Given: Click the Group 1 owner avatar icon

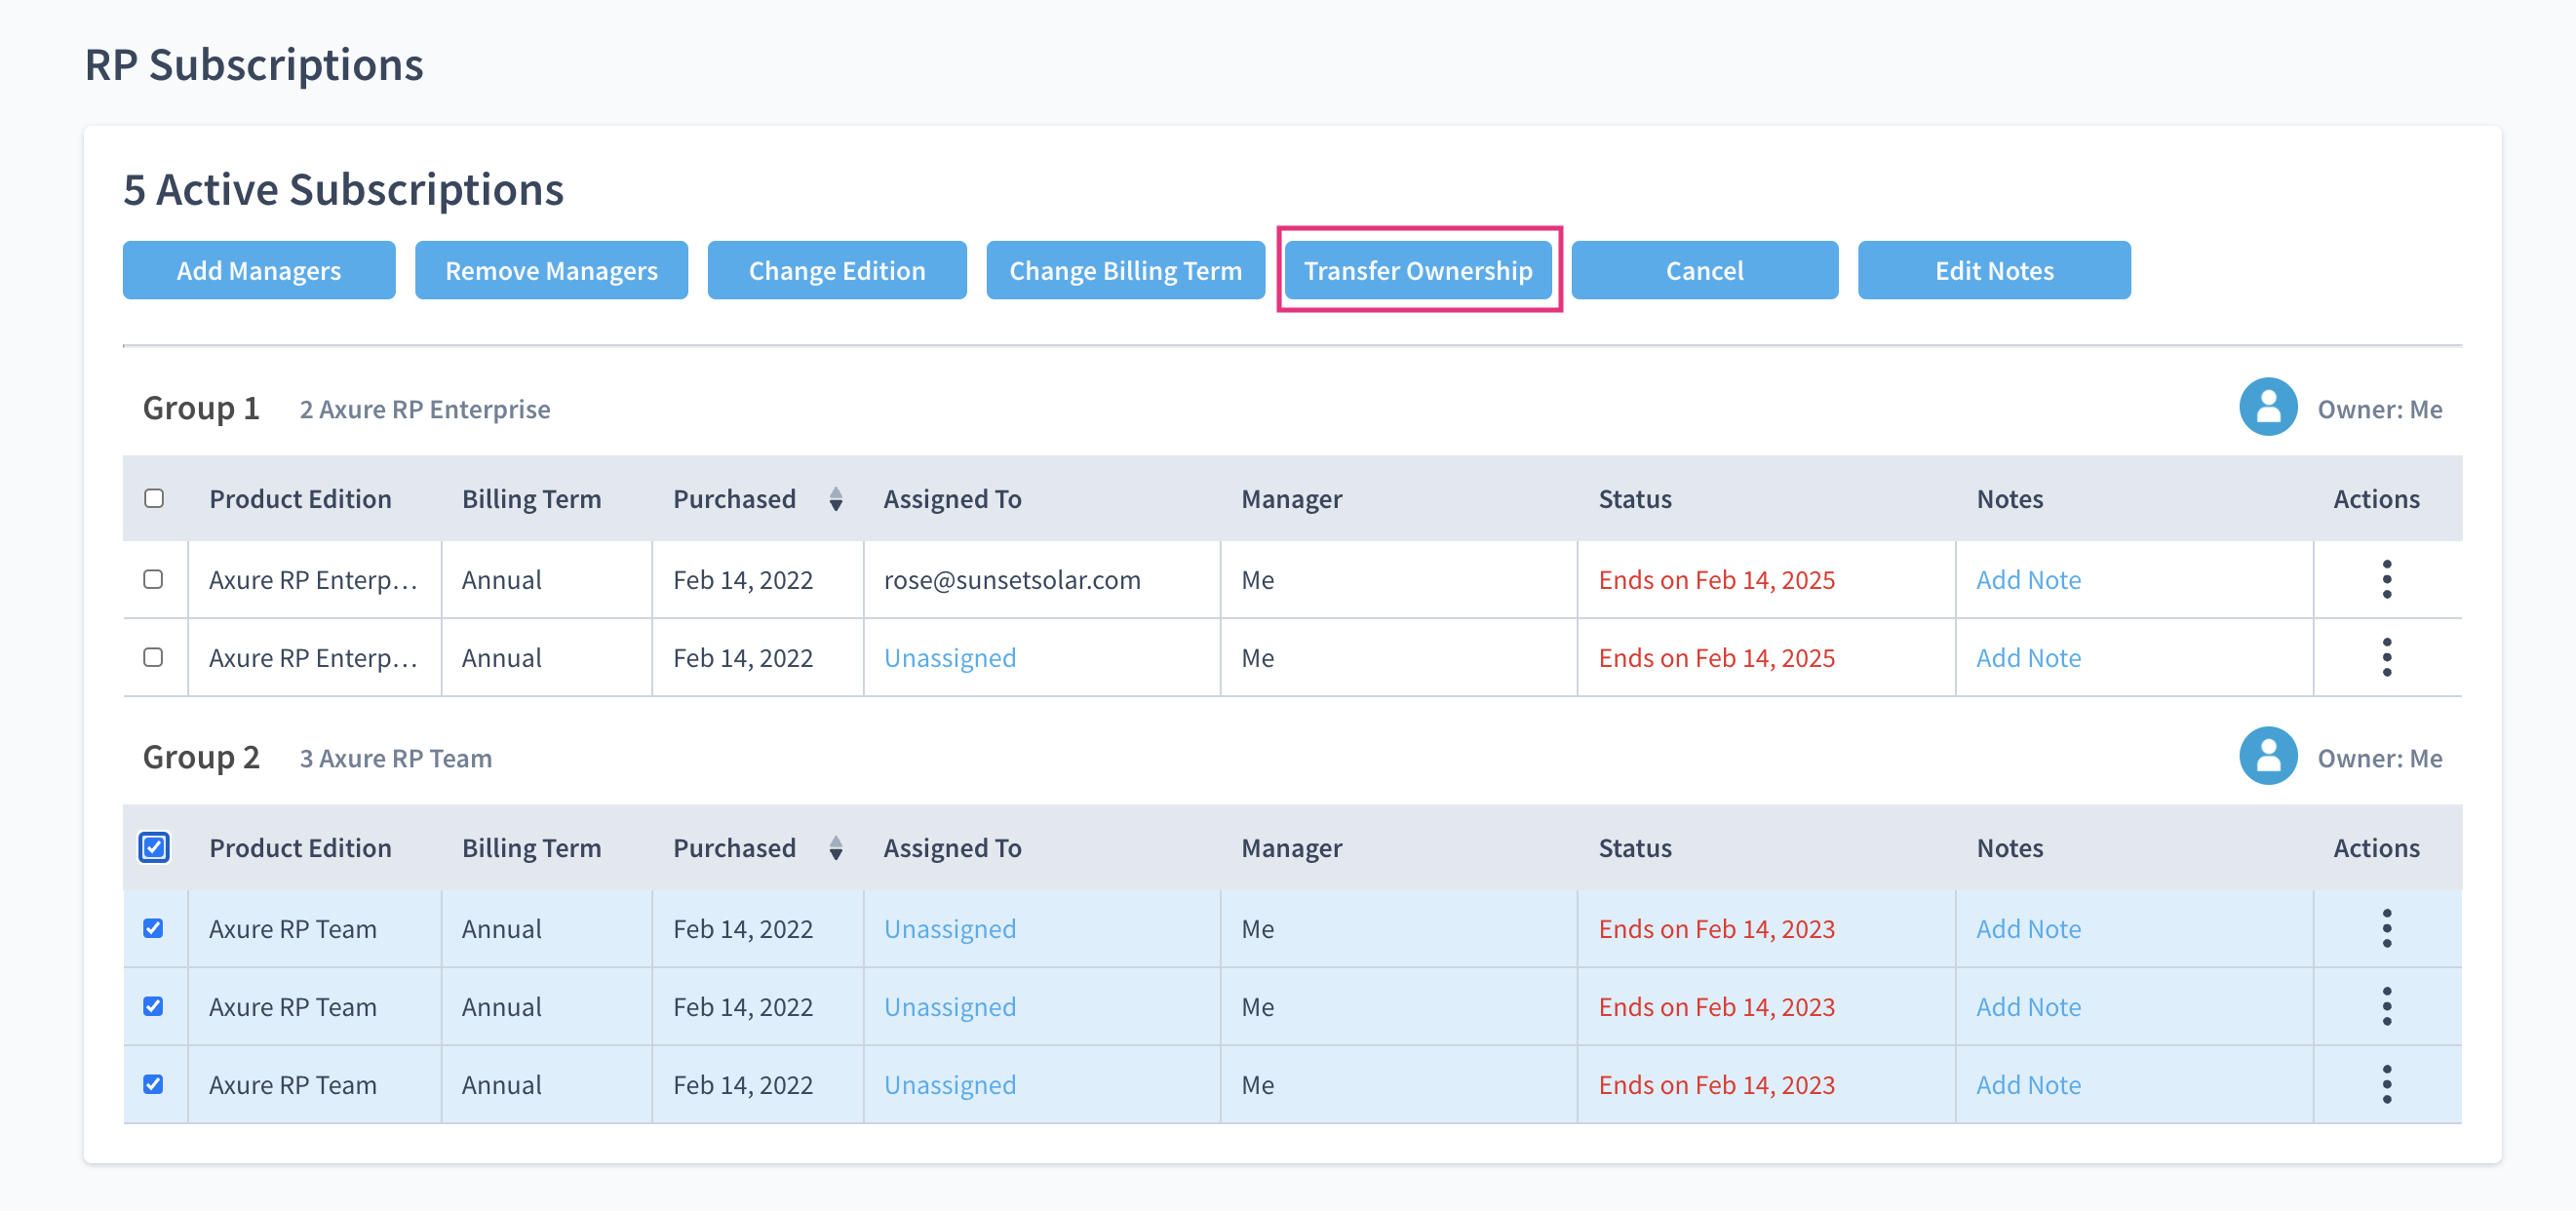Looking at the screenshot, I should [x=2267, y=407].
